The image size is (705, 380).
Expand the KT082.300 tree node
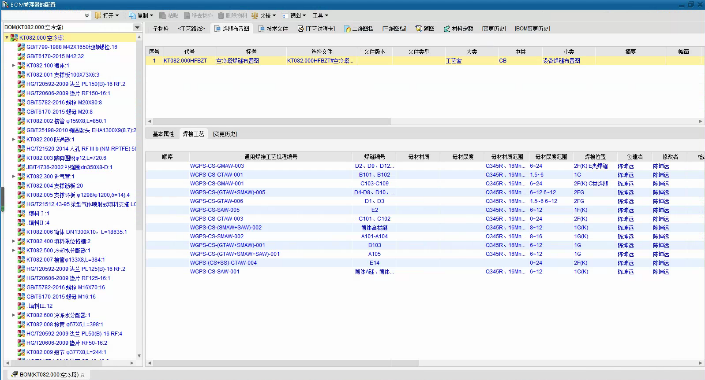click(13, 176)
